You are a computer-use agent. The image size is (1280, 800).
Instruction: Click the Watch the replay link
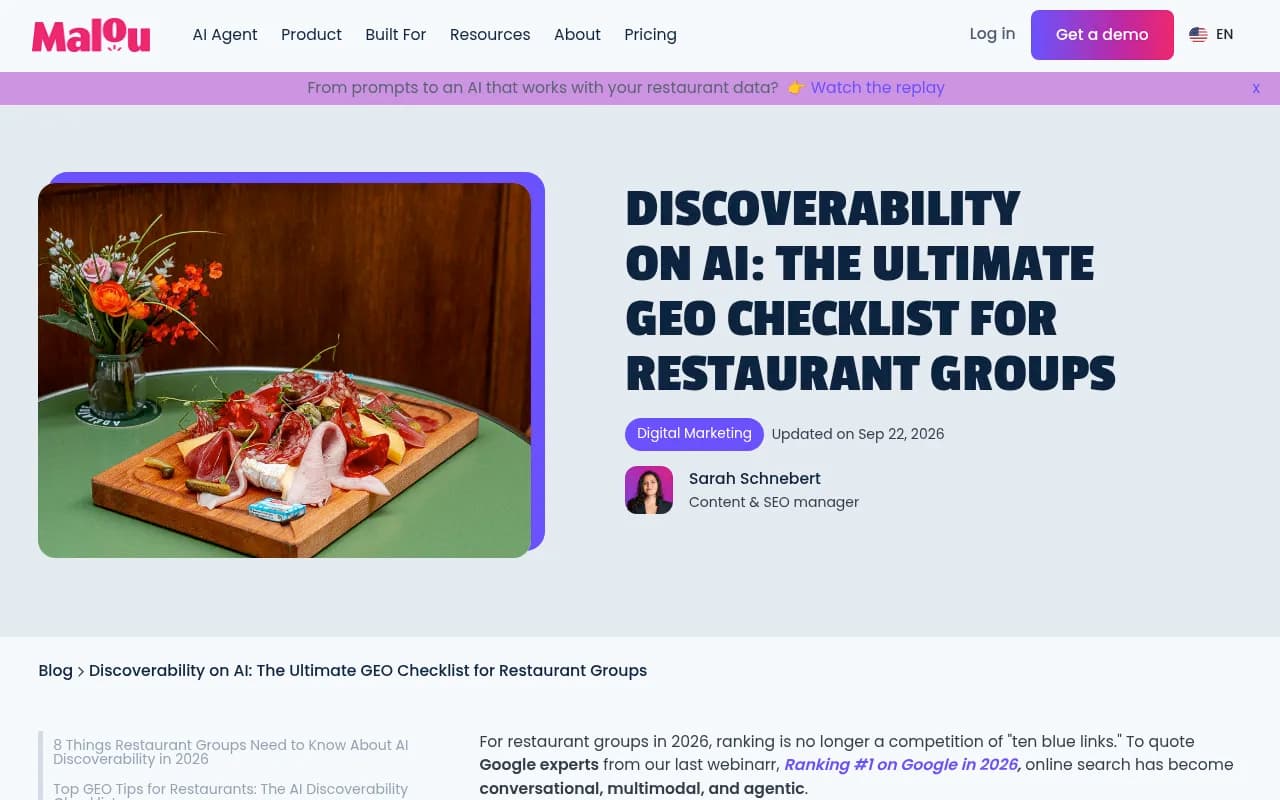click(x=877, y=88)
